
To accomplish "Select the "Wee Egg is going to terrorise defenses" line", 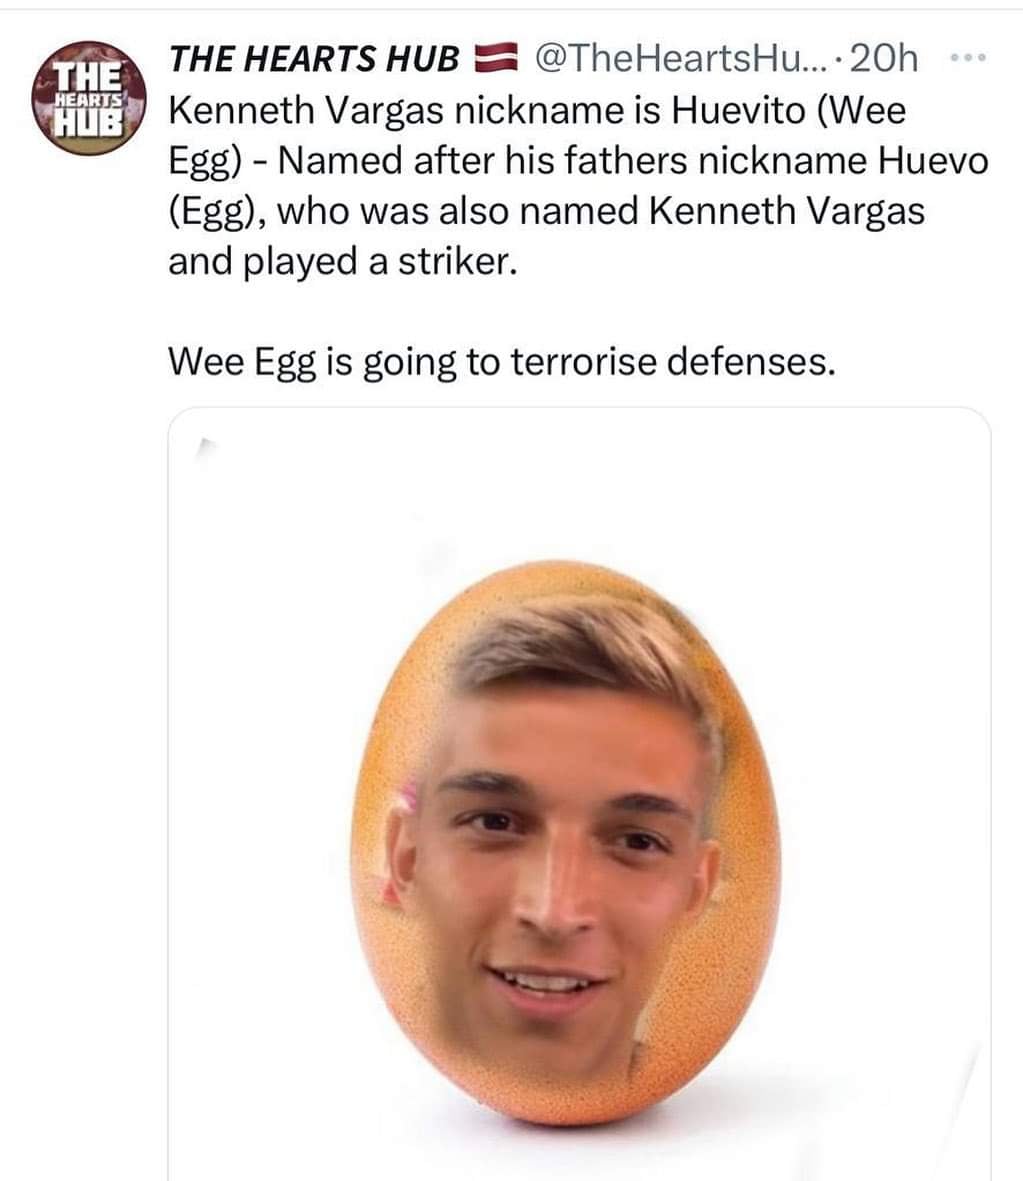I will [x=502, y=362].
